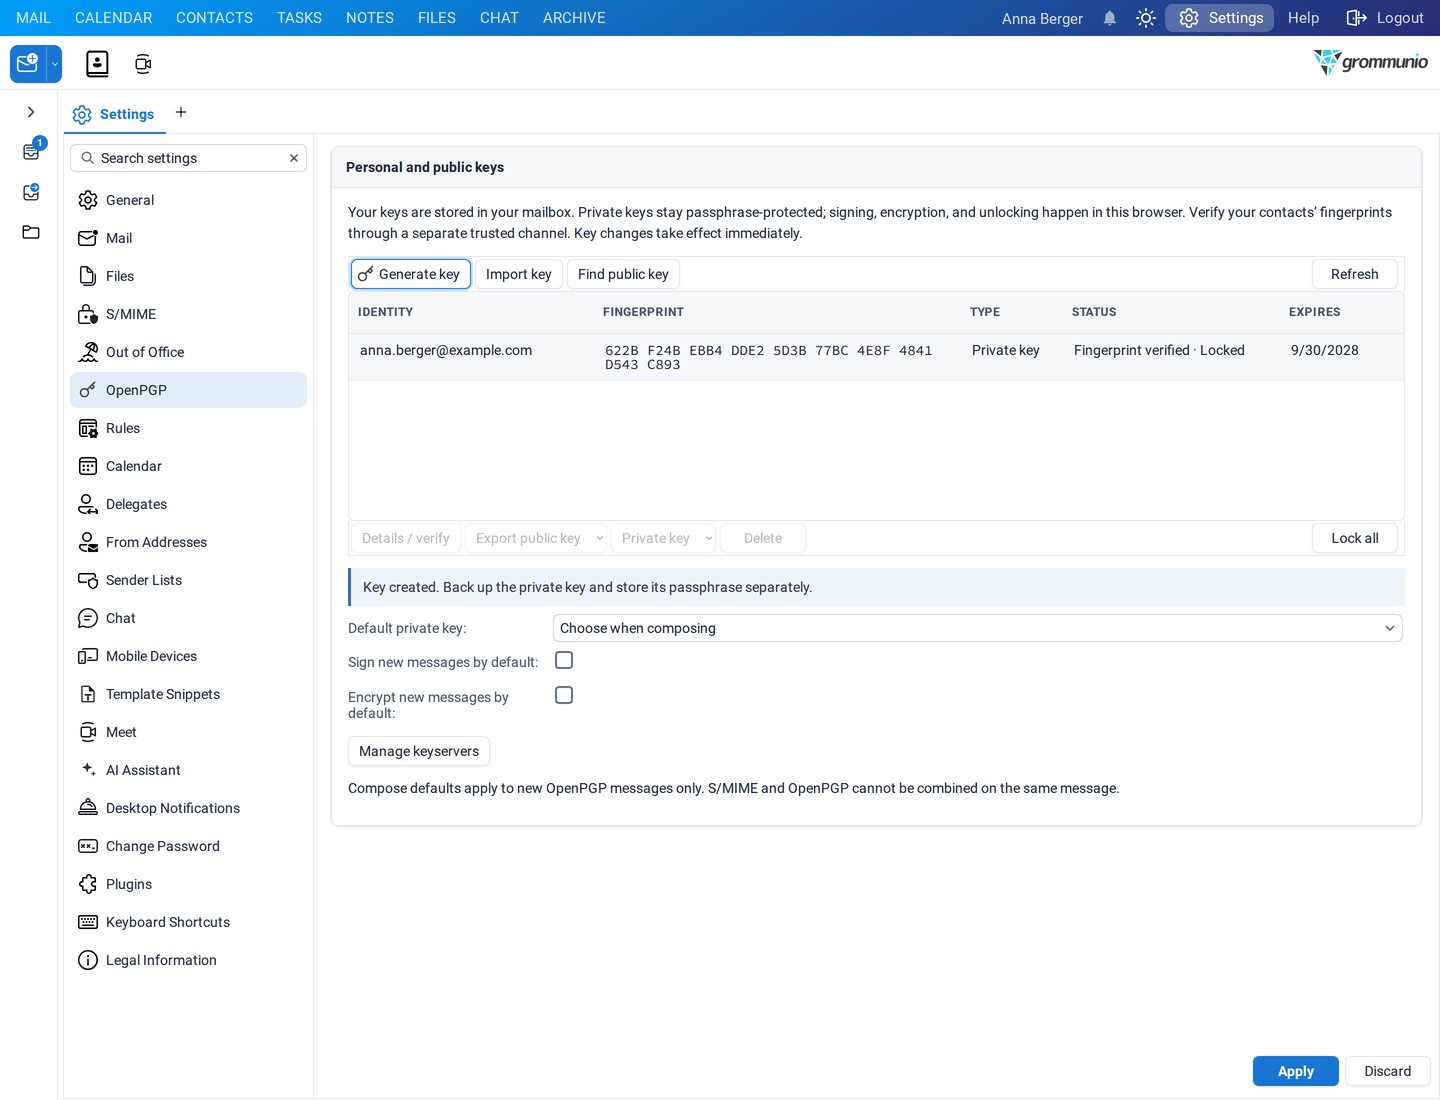1440x1100 pixels.
Task: Switch to the CHAT top menu
Action: [499, 18]
